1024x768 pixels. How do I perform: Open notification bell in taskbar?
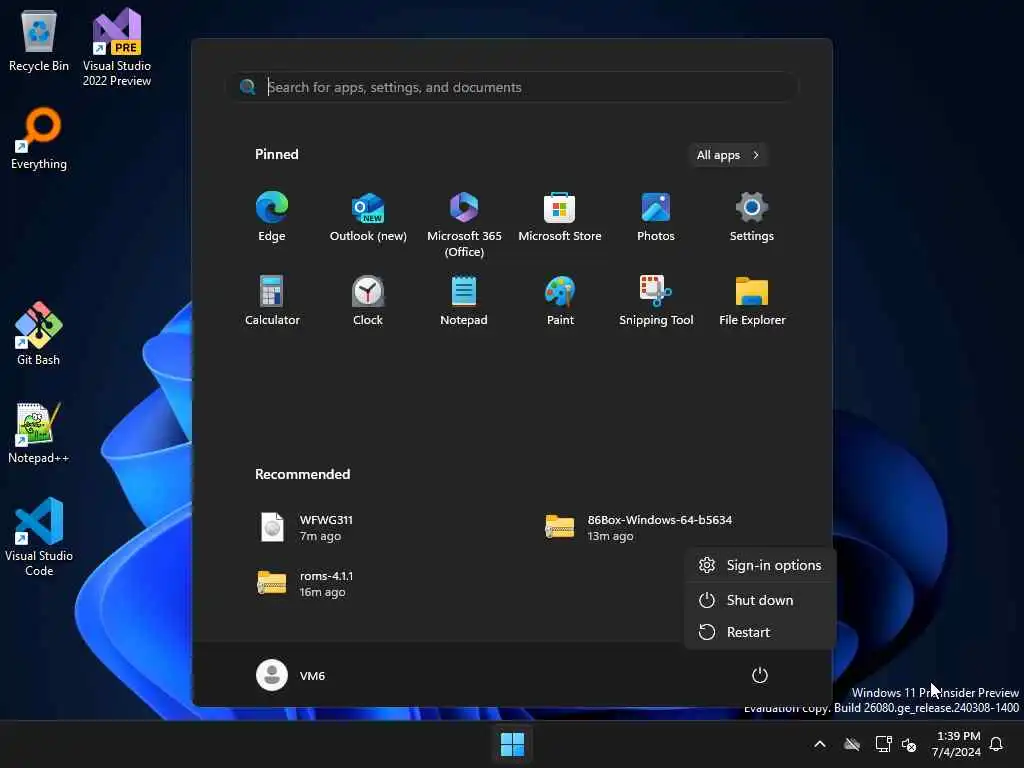pos(996,744)
